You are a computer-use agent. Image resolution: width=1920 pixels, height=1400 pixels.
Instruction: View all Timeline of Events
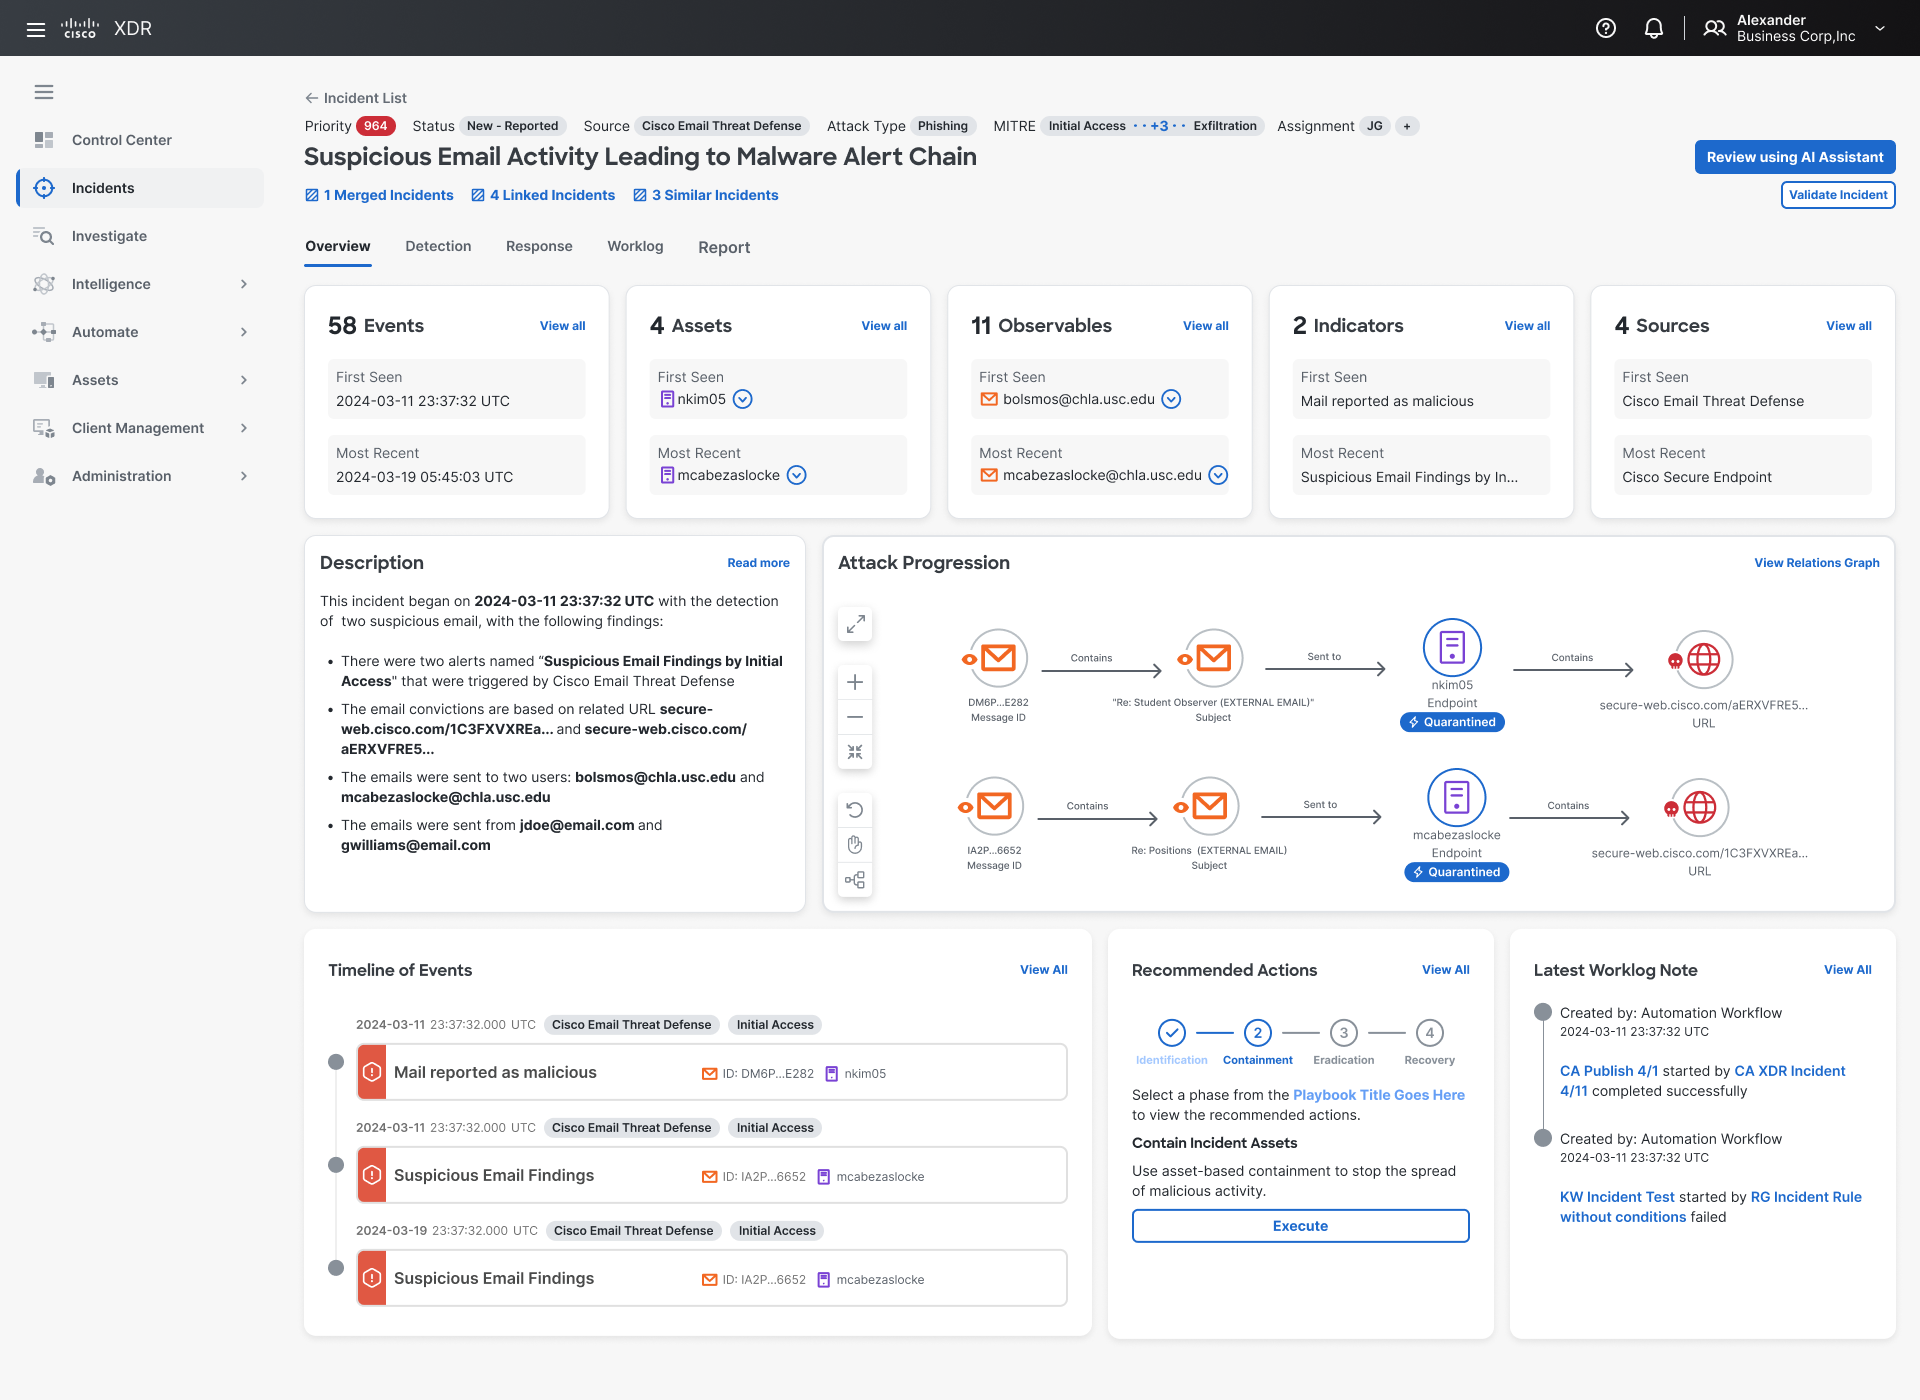tap(1044, 970)
